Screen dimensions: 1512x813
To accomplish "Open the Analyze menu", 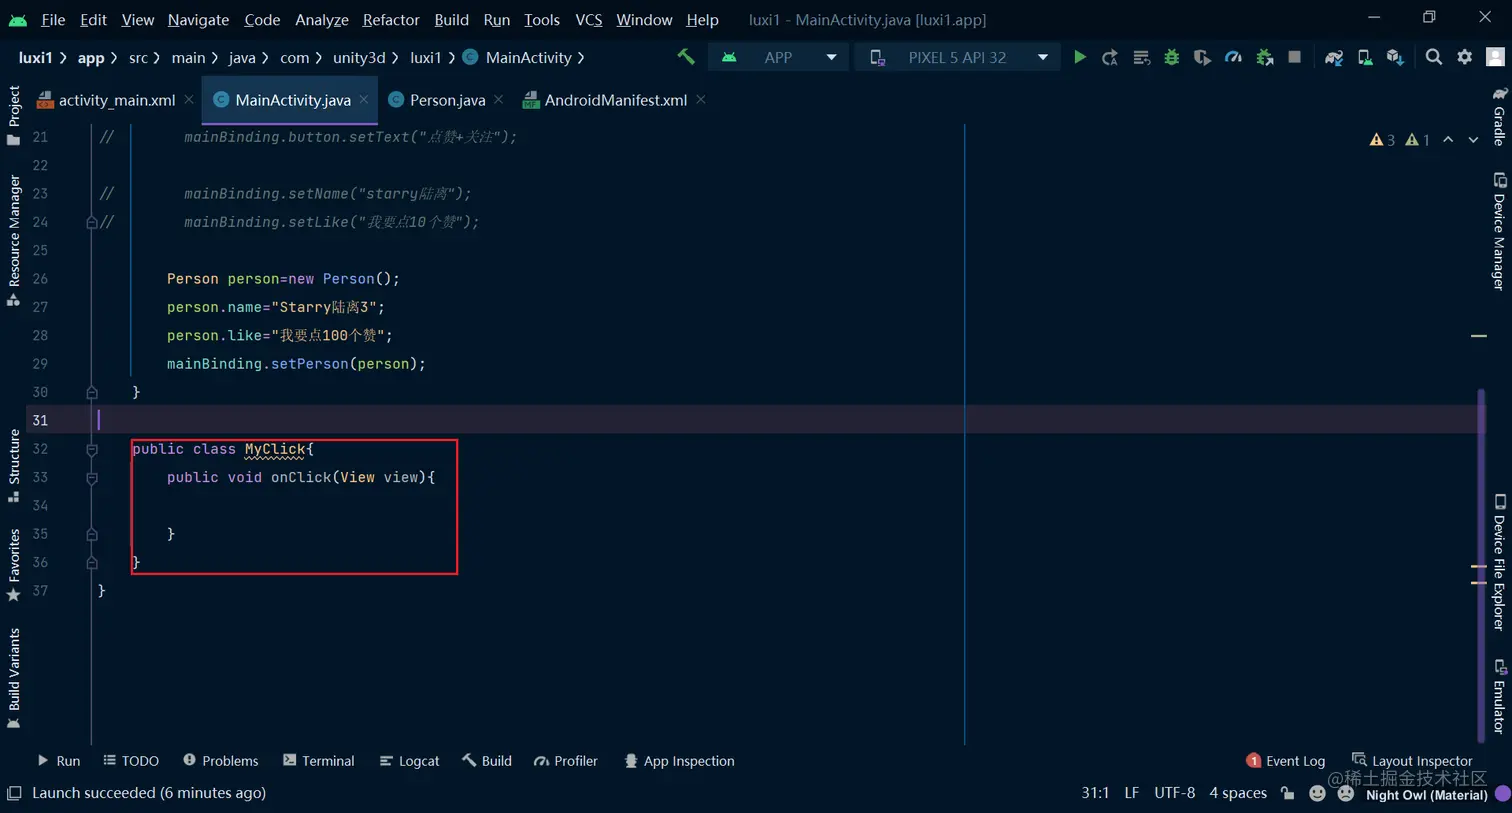I will [x=322, y=19].
